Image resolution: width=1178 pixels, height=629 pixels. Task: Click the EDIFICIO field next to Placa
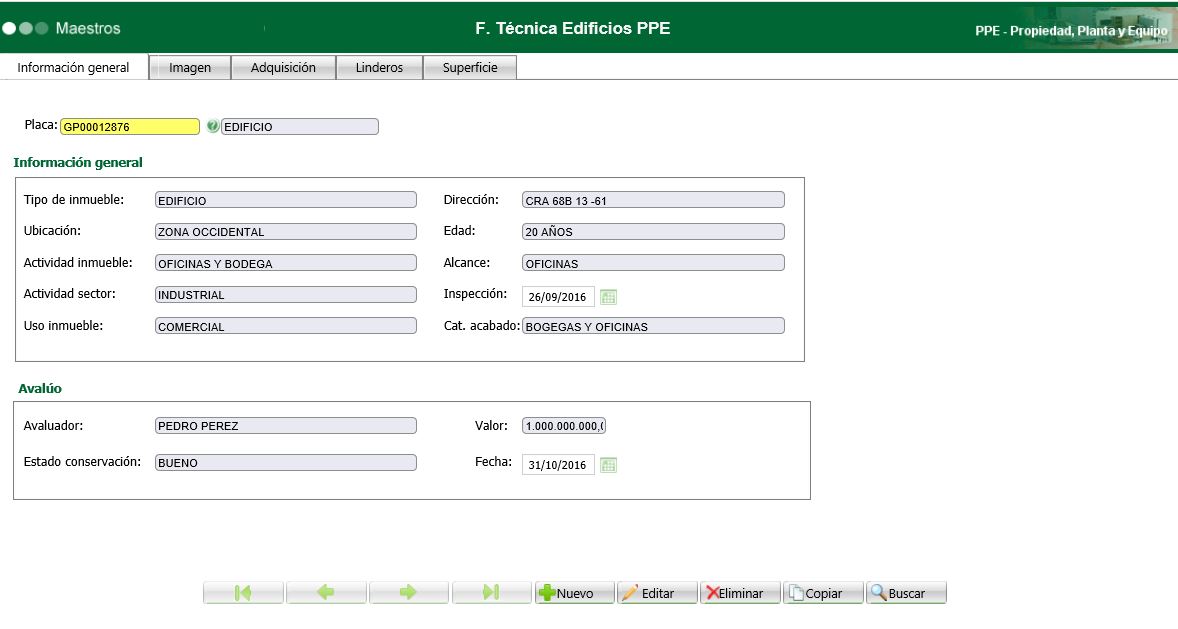tap(300, 126)
